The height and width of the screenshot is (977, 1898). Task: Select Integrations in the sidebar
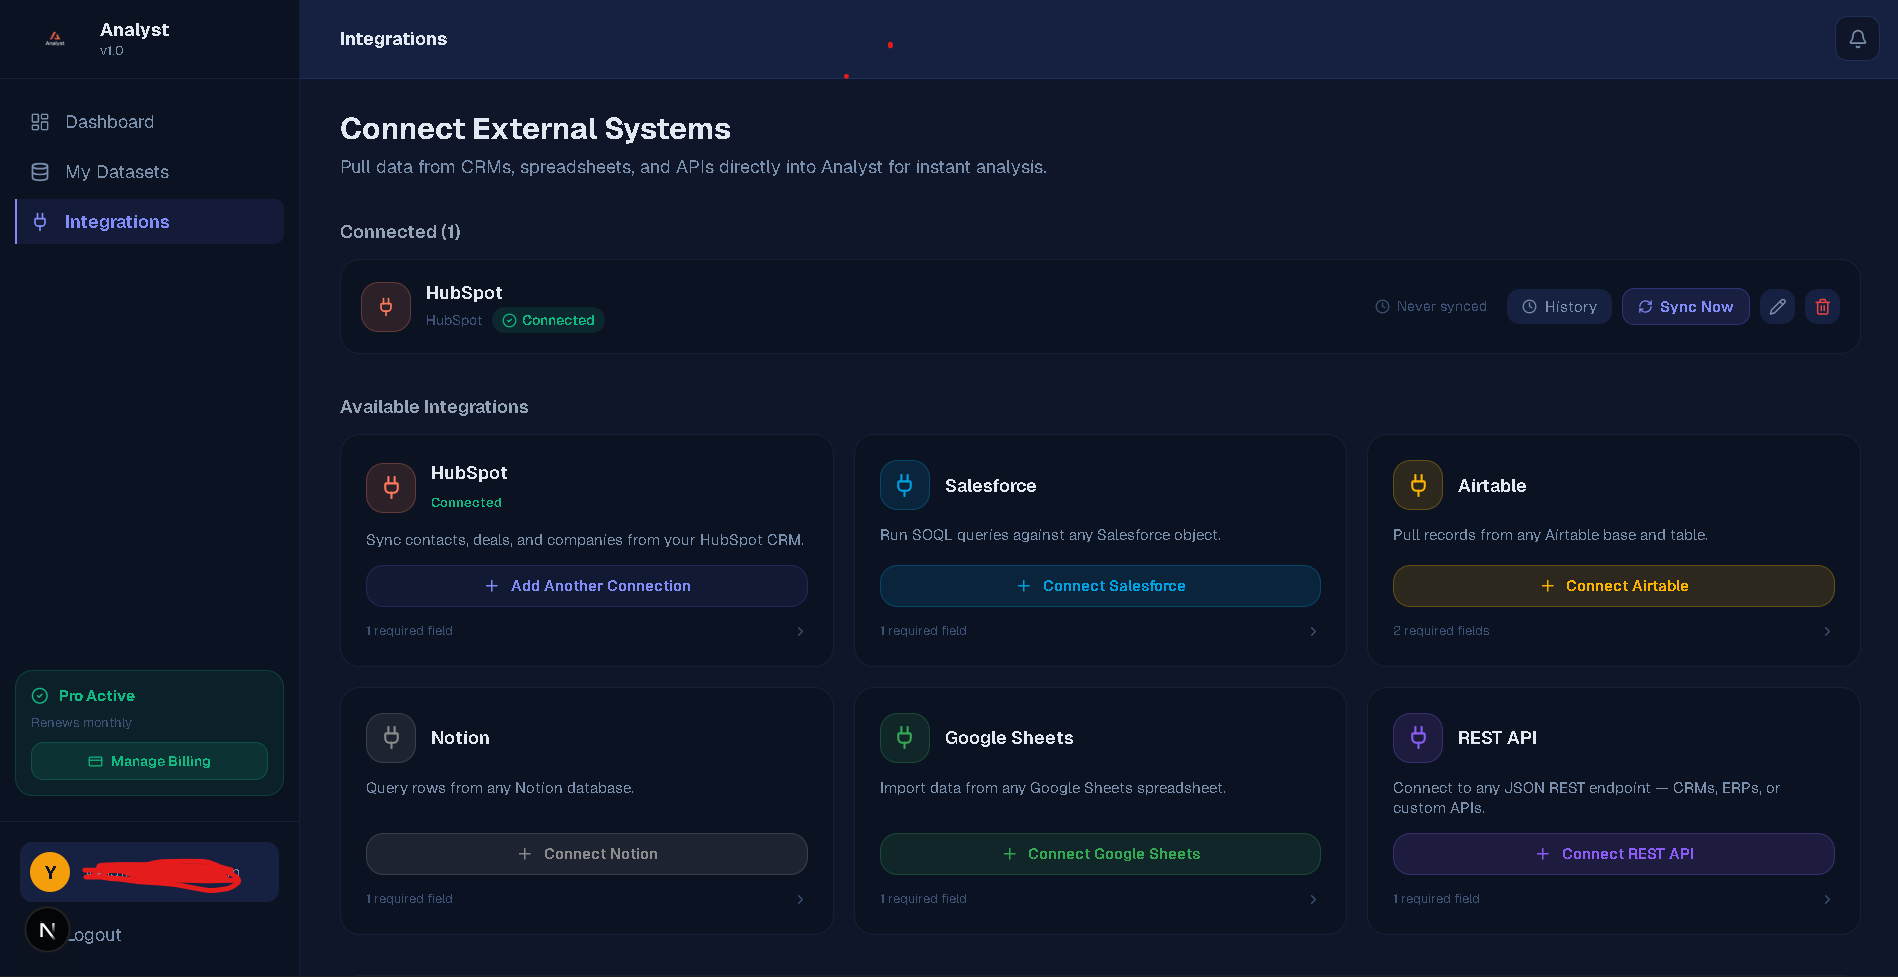150,222
